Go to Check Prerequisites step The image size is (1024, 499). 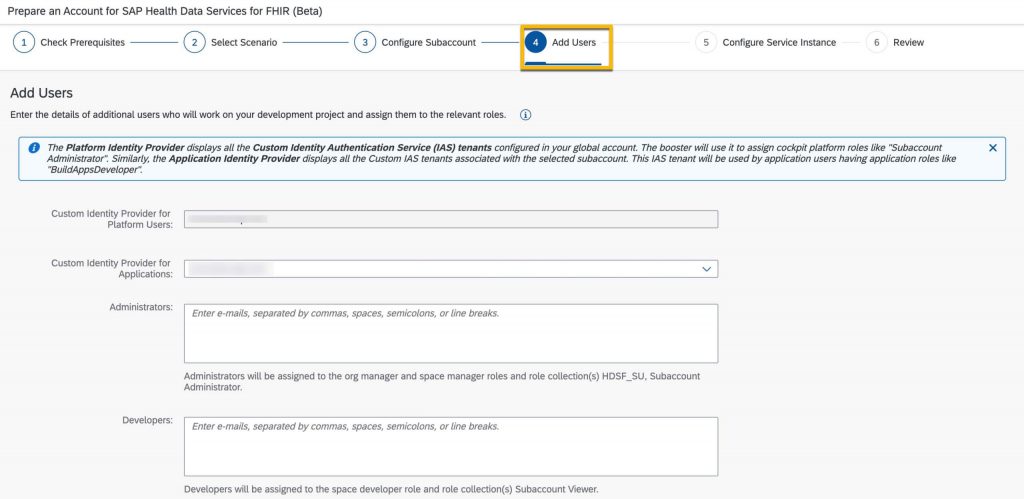(x=82, y=42)
